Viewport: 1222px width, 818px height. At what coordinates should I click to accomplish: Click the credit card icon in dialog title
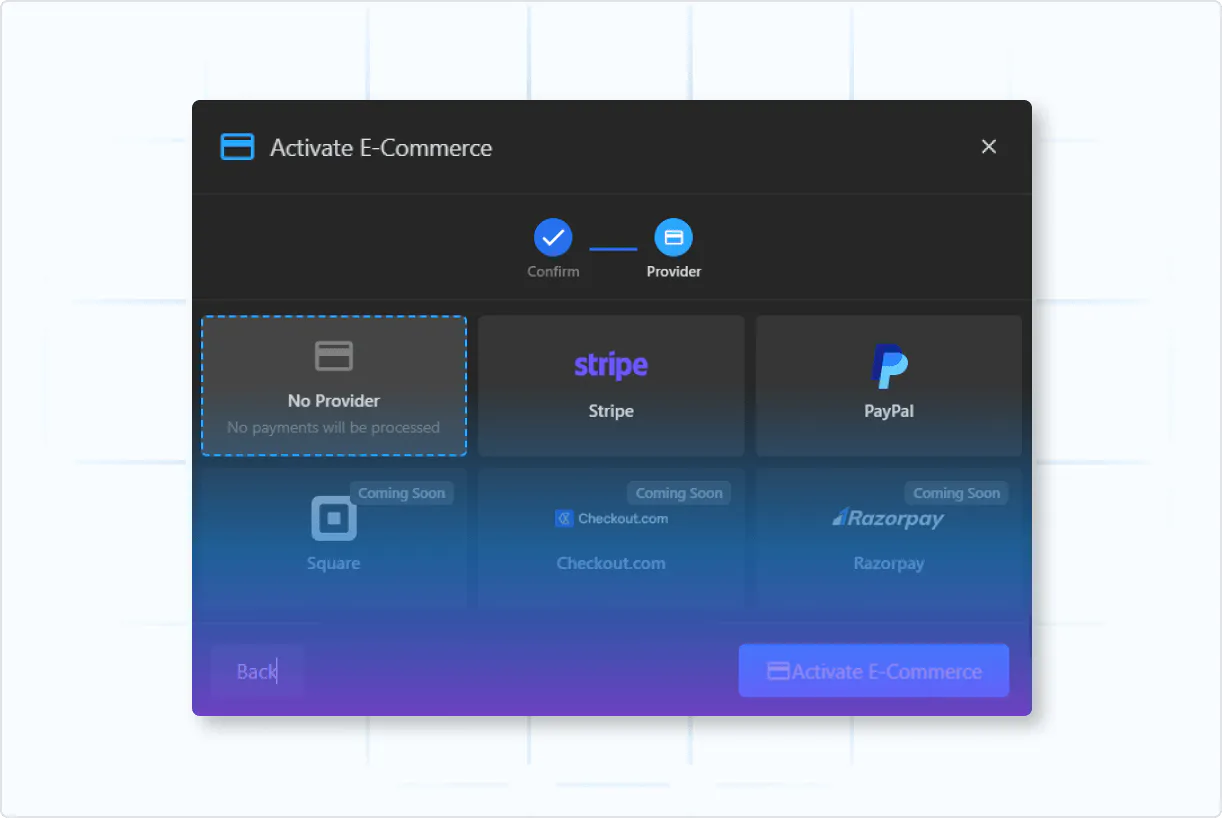pyautogui.click(x=237, y=147)
